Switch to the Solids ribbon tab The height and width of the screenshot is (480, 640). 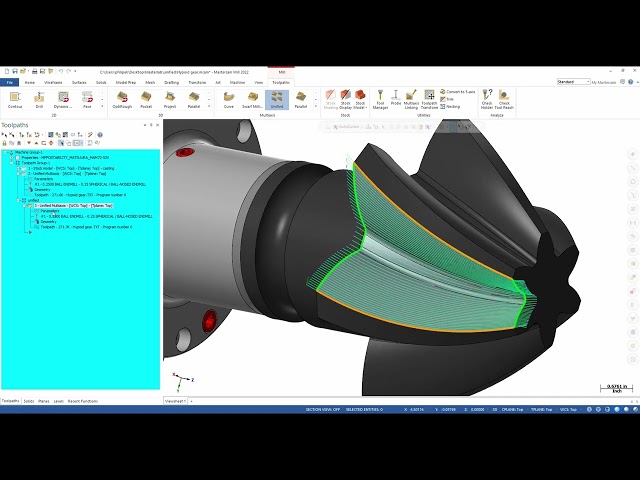click(101, 82)
